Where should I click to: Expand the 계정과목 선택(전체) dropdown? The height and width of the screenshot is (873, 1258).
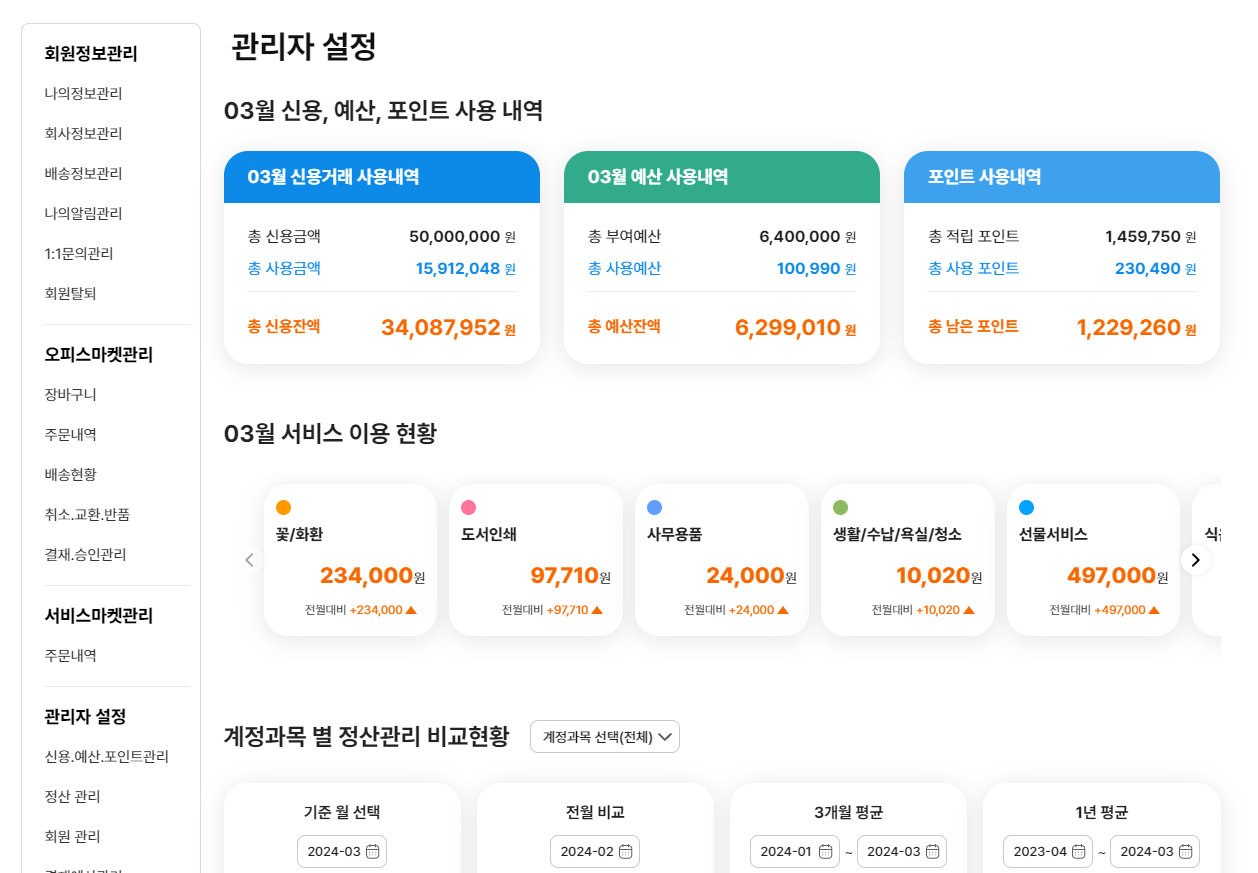[605, 737]
